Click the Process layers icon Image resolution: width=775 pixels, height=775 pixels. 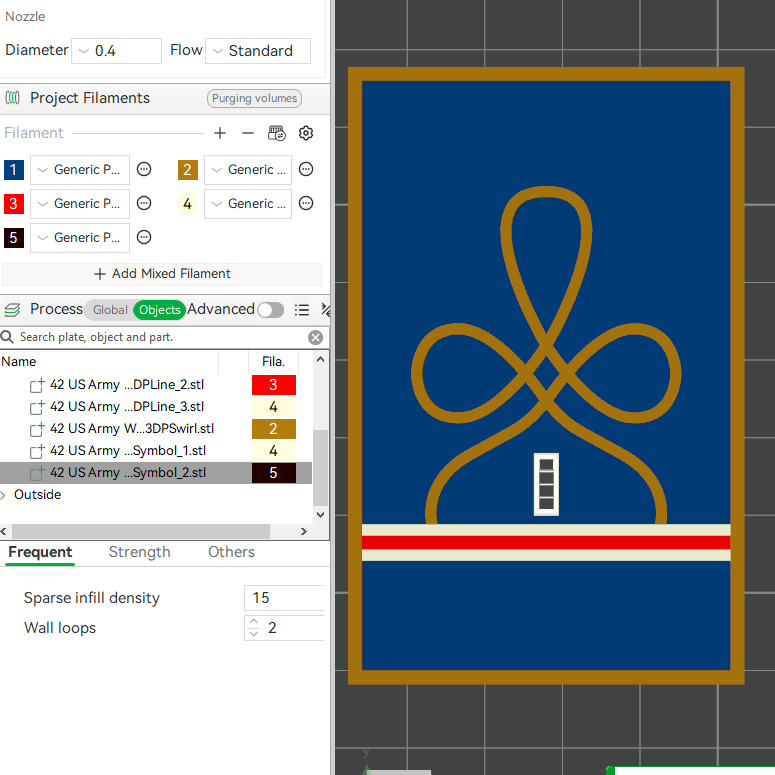pyautogui.click(x=12, y=309)
